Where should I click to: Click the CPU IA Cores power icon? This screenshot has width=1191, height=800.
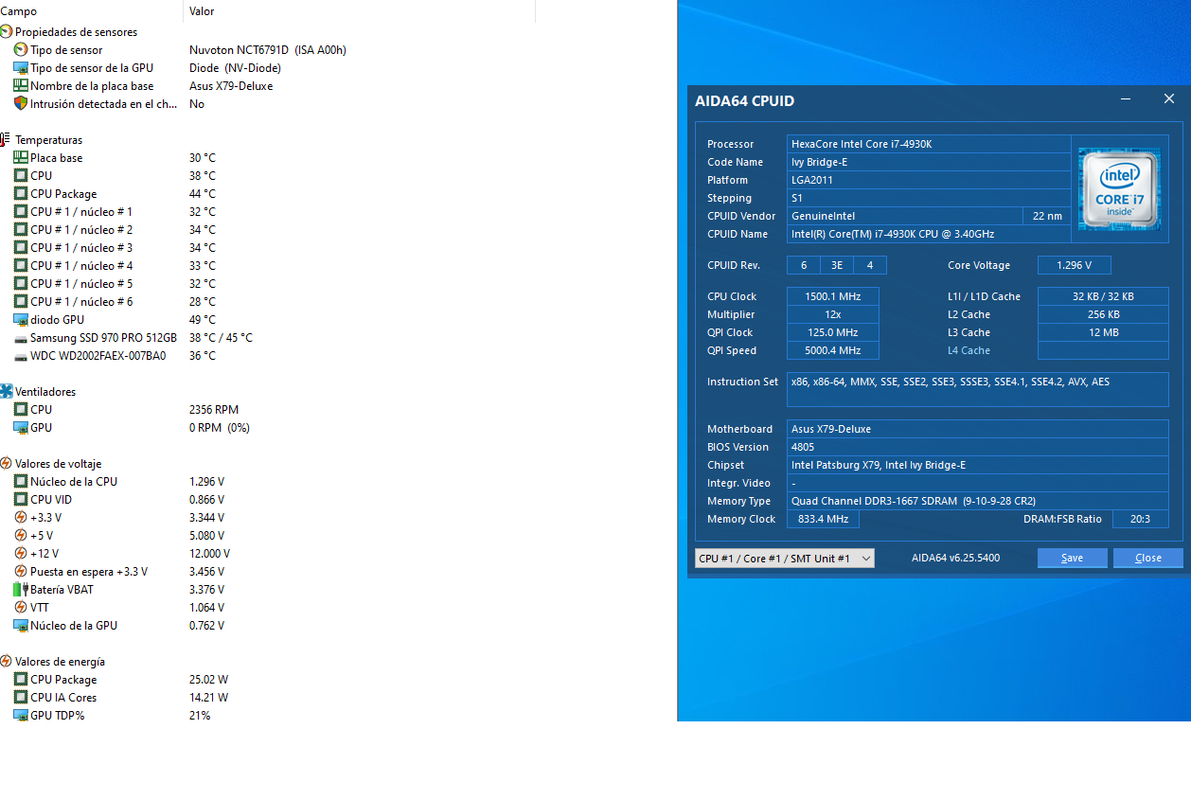point(21,697)
